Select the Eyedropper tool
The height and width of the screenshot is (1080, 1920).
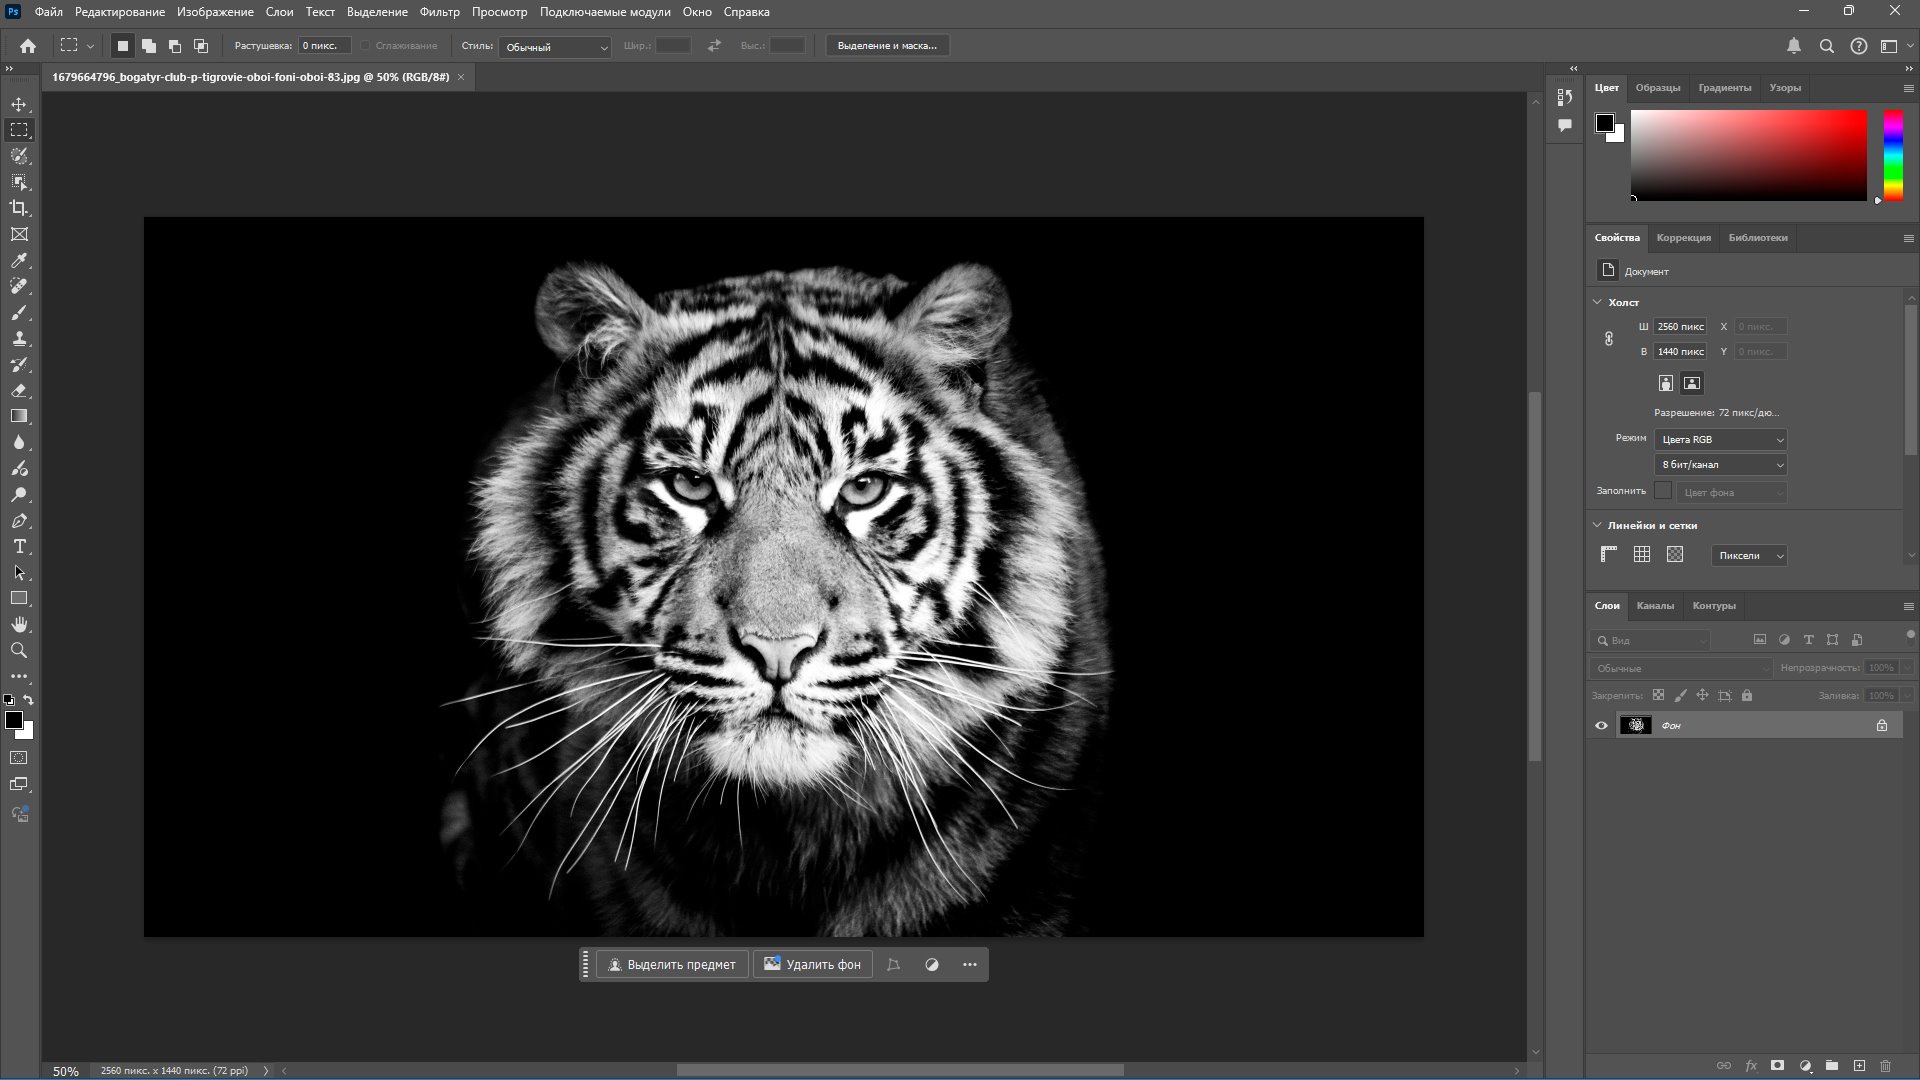[19, 260]
